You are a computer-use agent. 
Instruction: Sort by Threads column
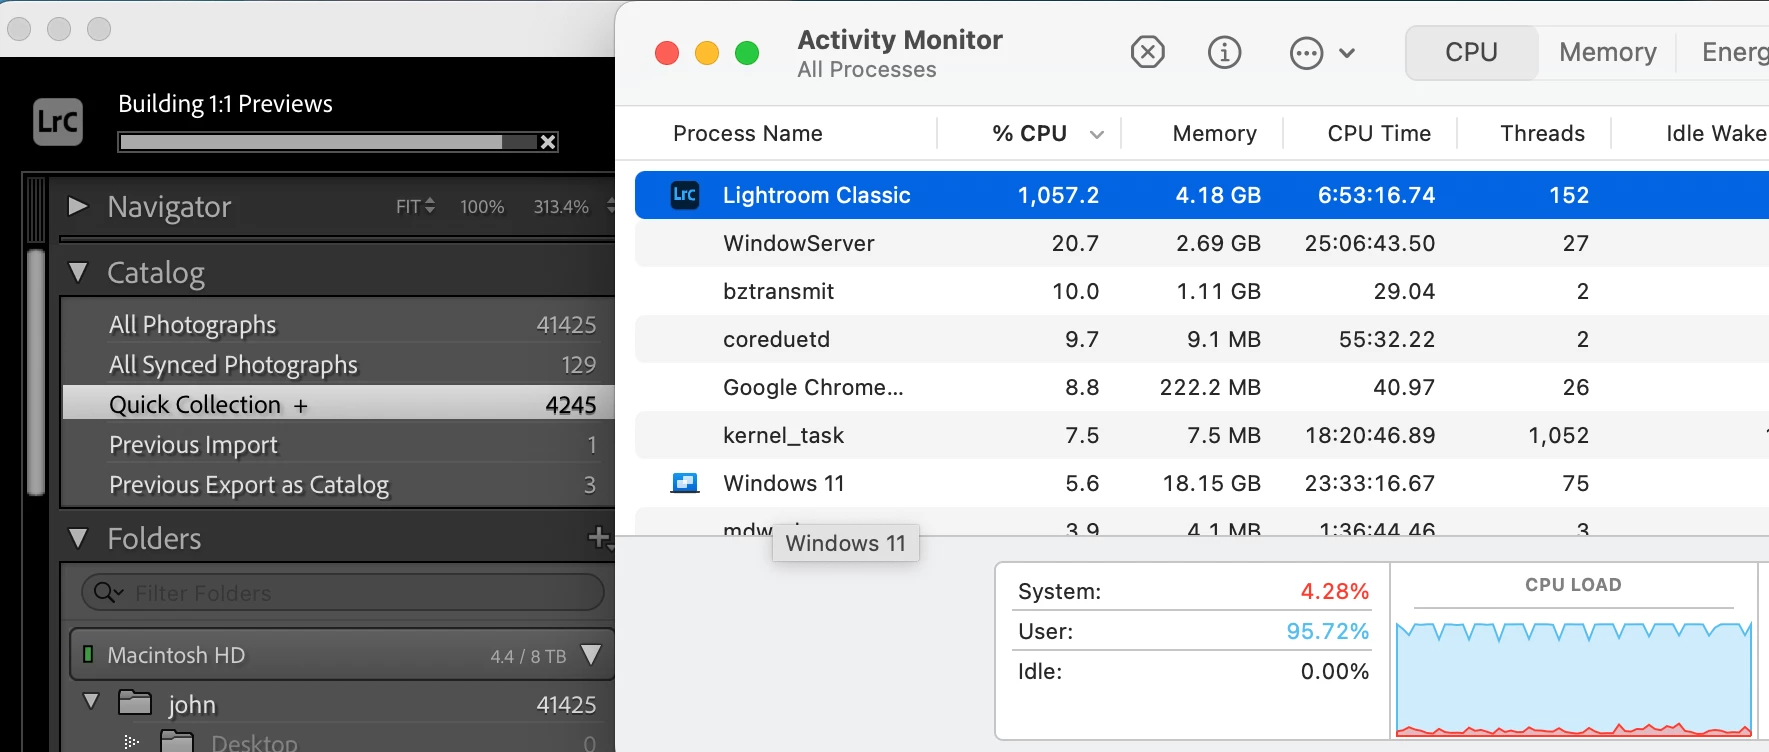(x=1542, y=133)
